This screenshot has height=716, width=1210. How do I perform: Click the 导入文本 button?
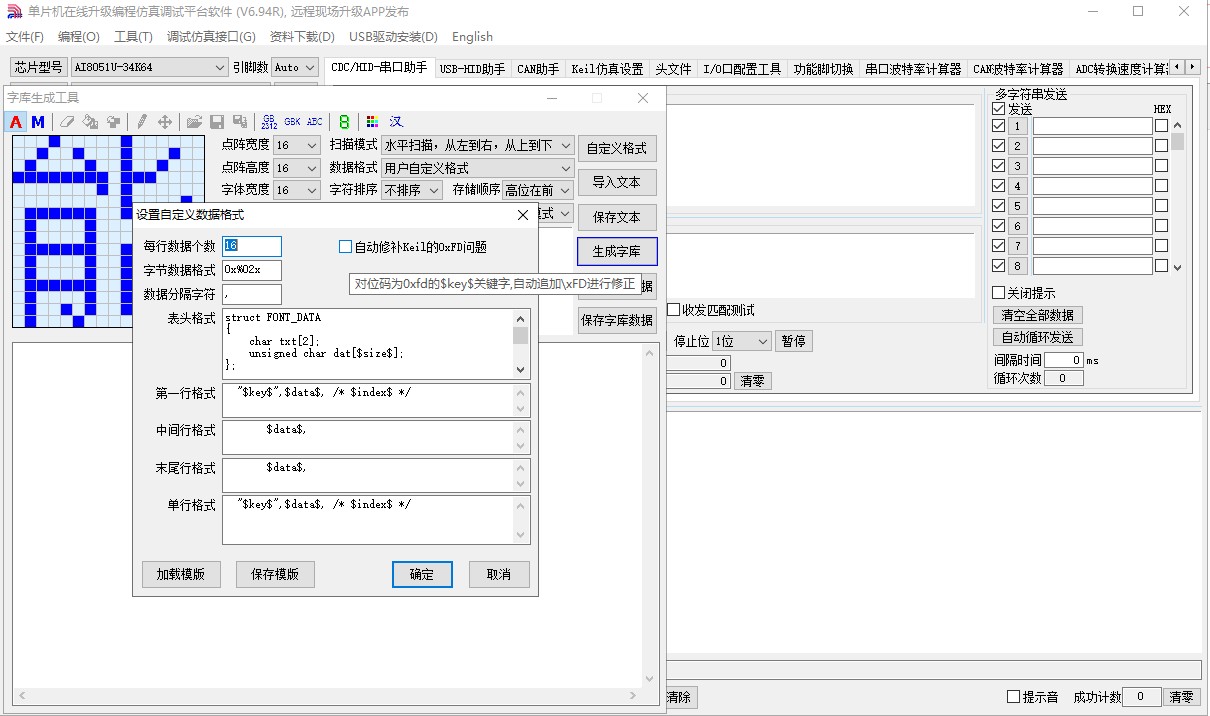tap(617, 182)
